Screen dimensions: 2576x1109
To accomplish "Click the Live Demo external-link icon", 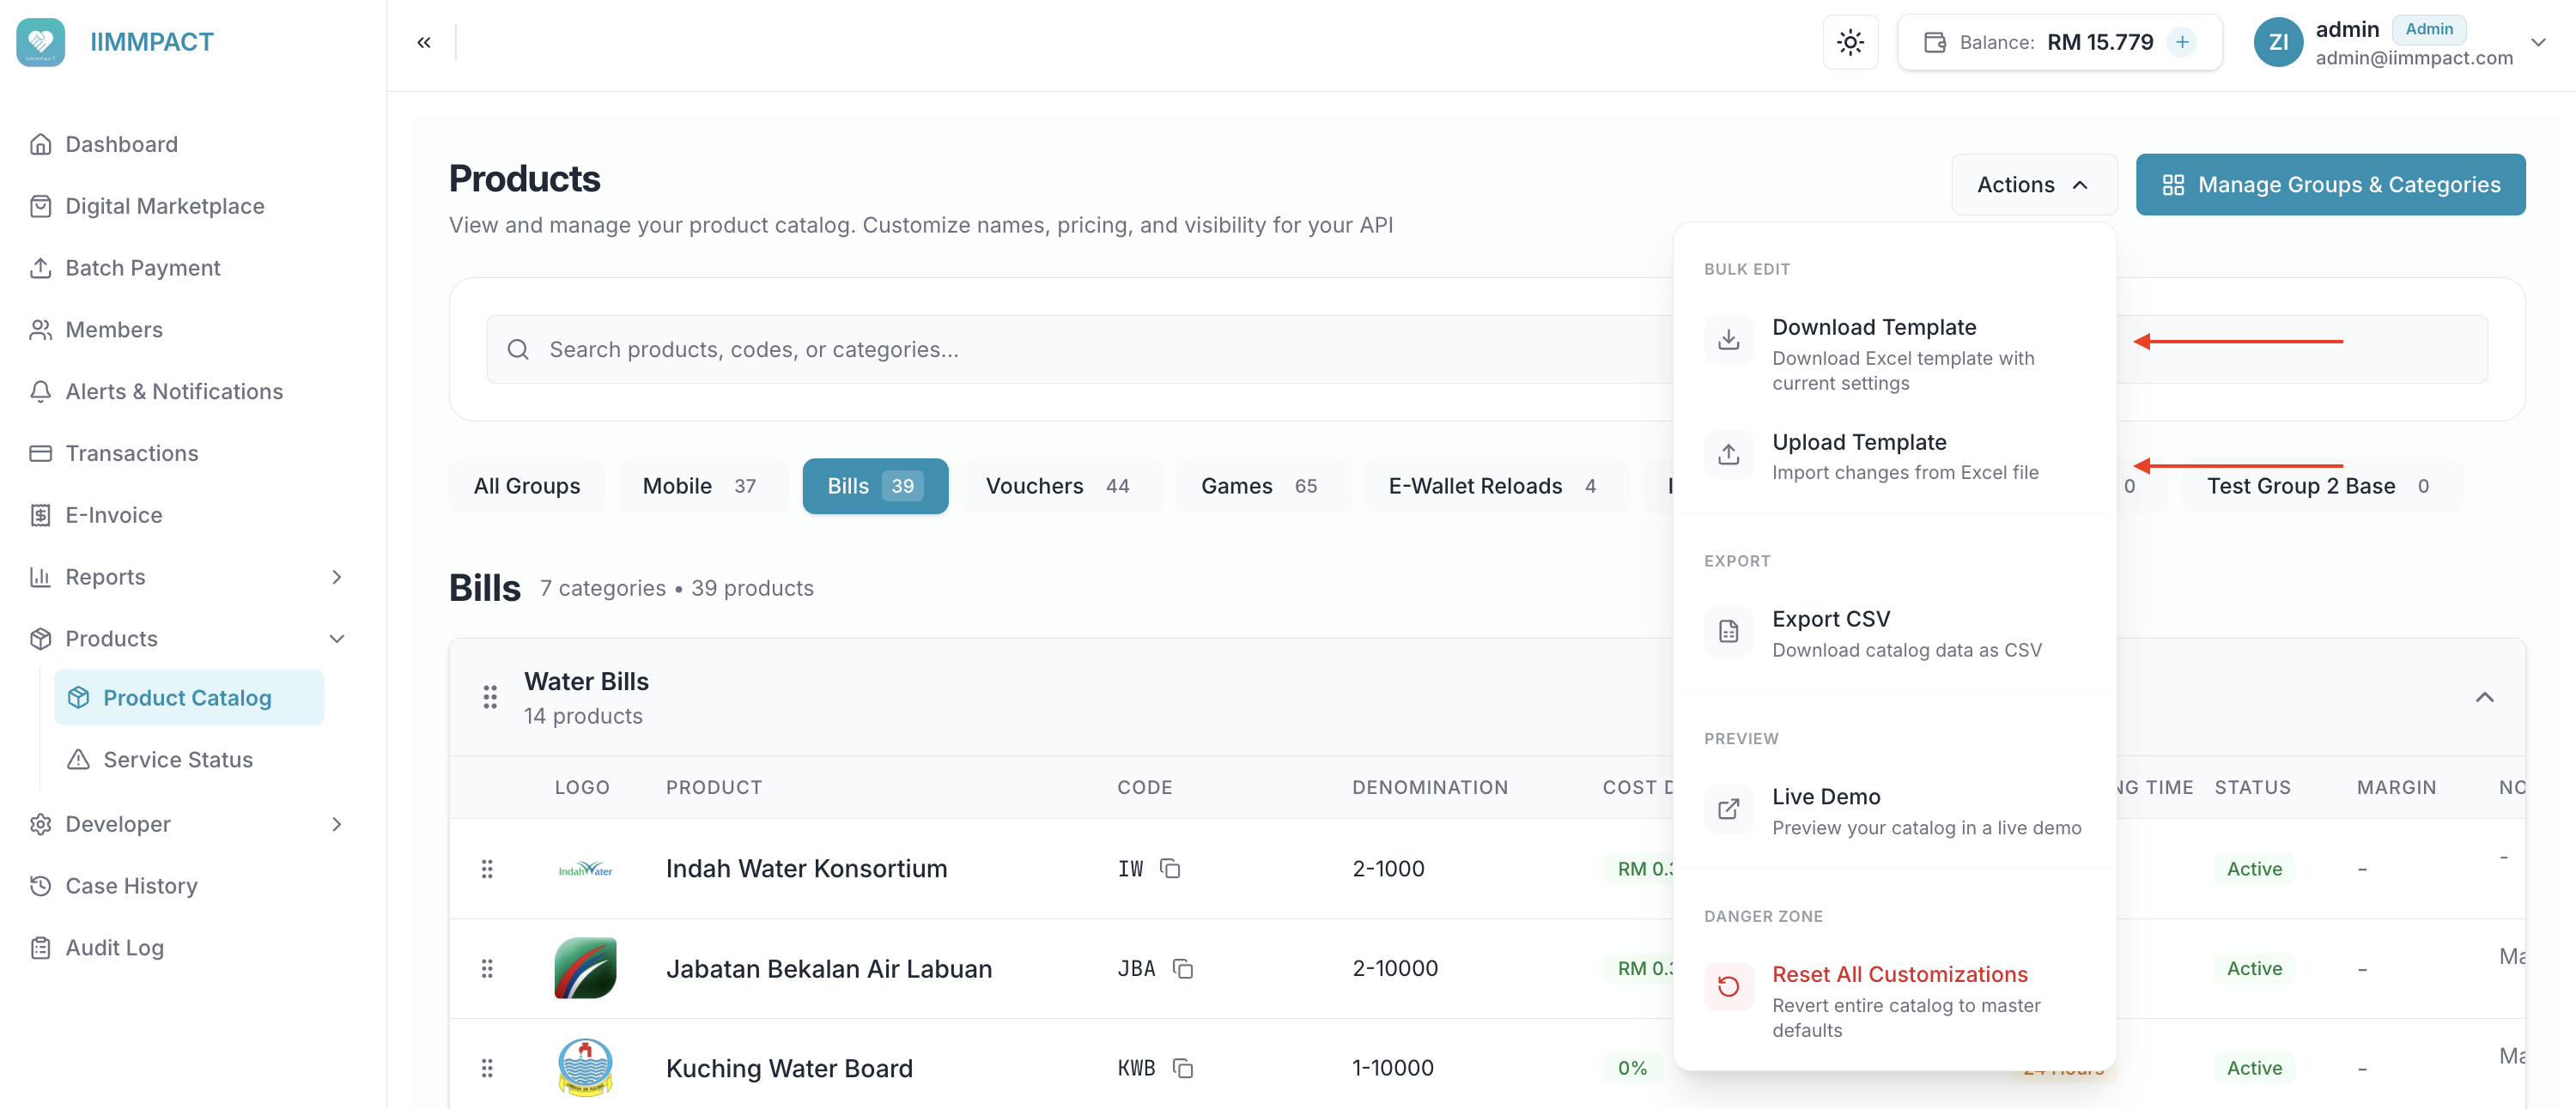I will pyautogui.click(x=1728, y=809).
